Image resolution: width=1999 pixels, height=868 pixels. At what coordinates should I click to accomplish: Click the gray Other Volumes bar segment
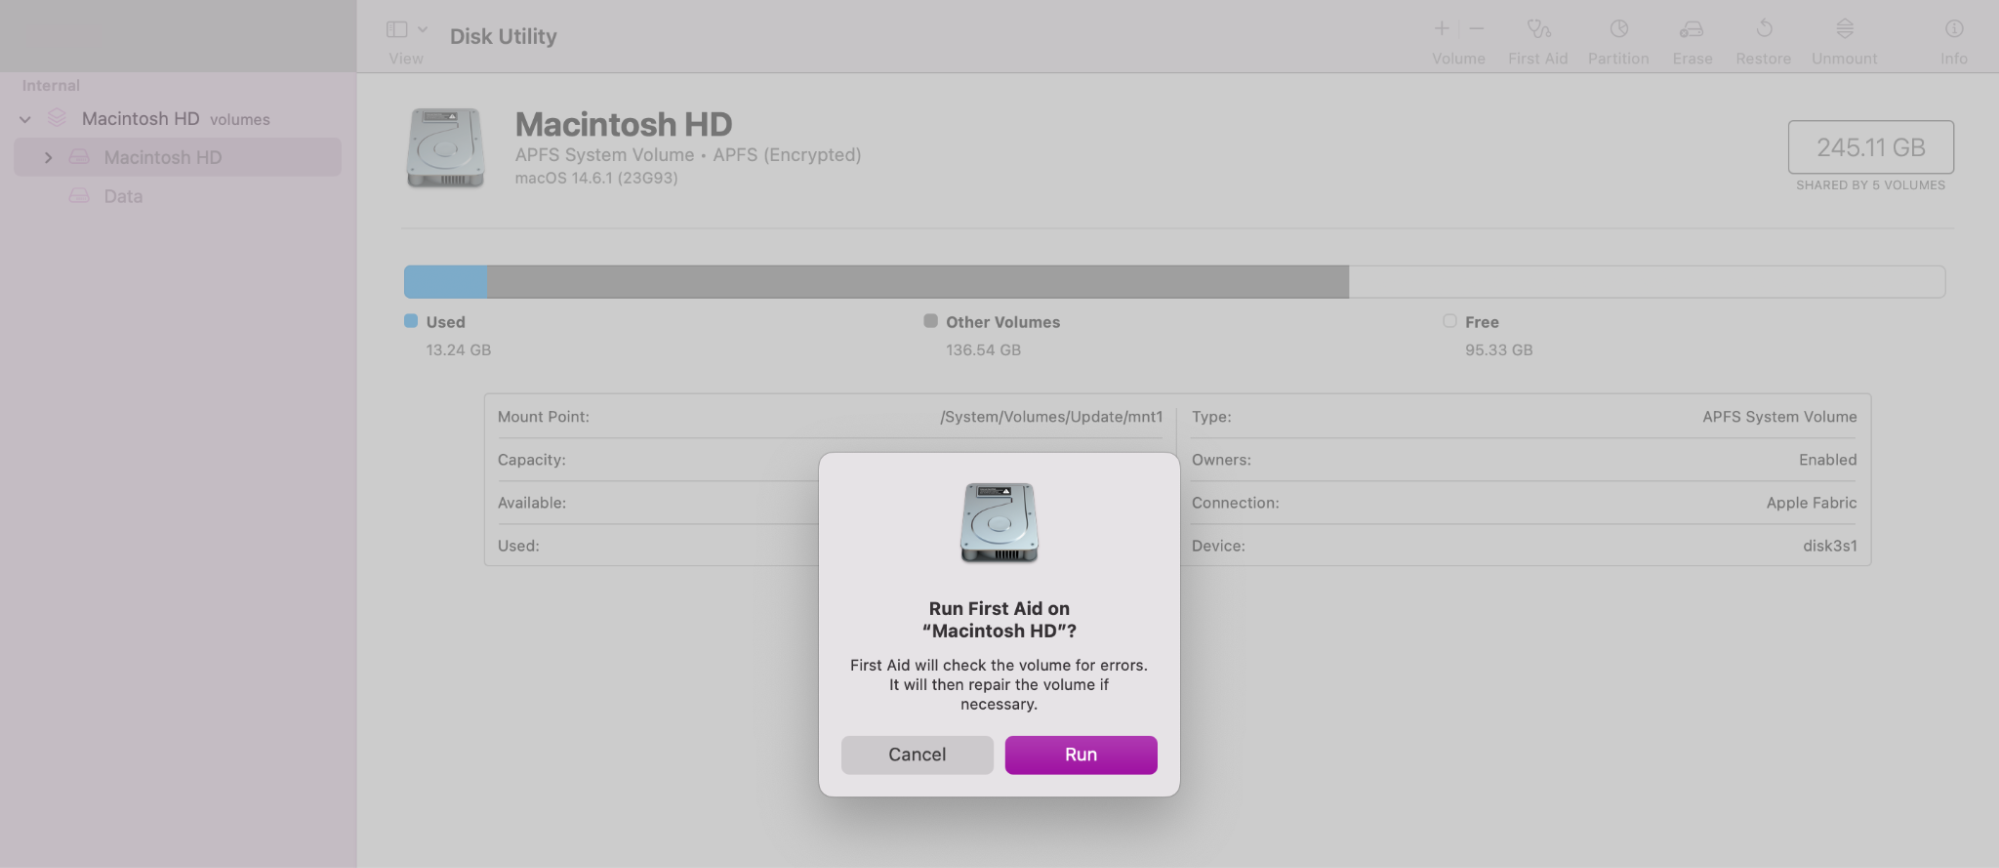click(918, 281)
